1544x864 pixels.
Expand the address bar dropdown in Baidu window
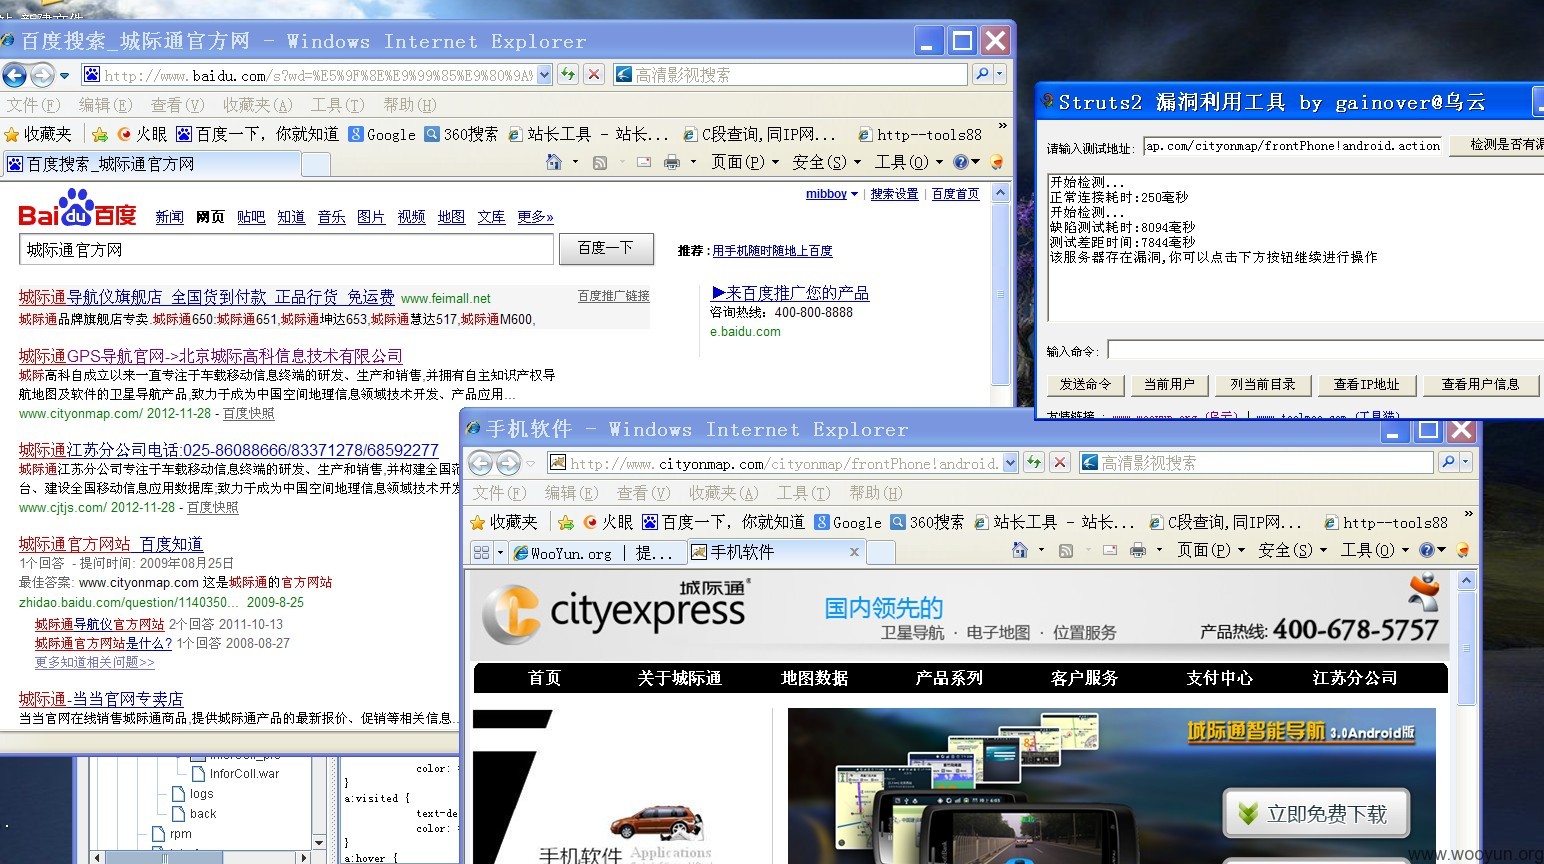[544, 75]
